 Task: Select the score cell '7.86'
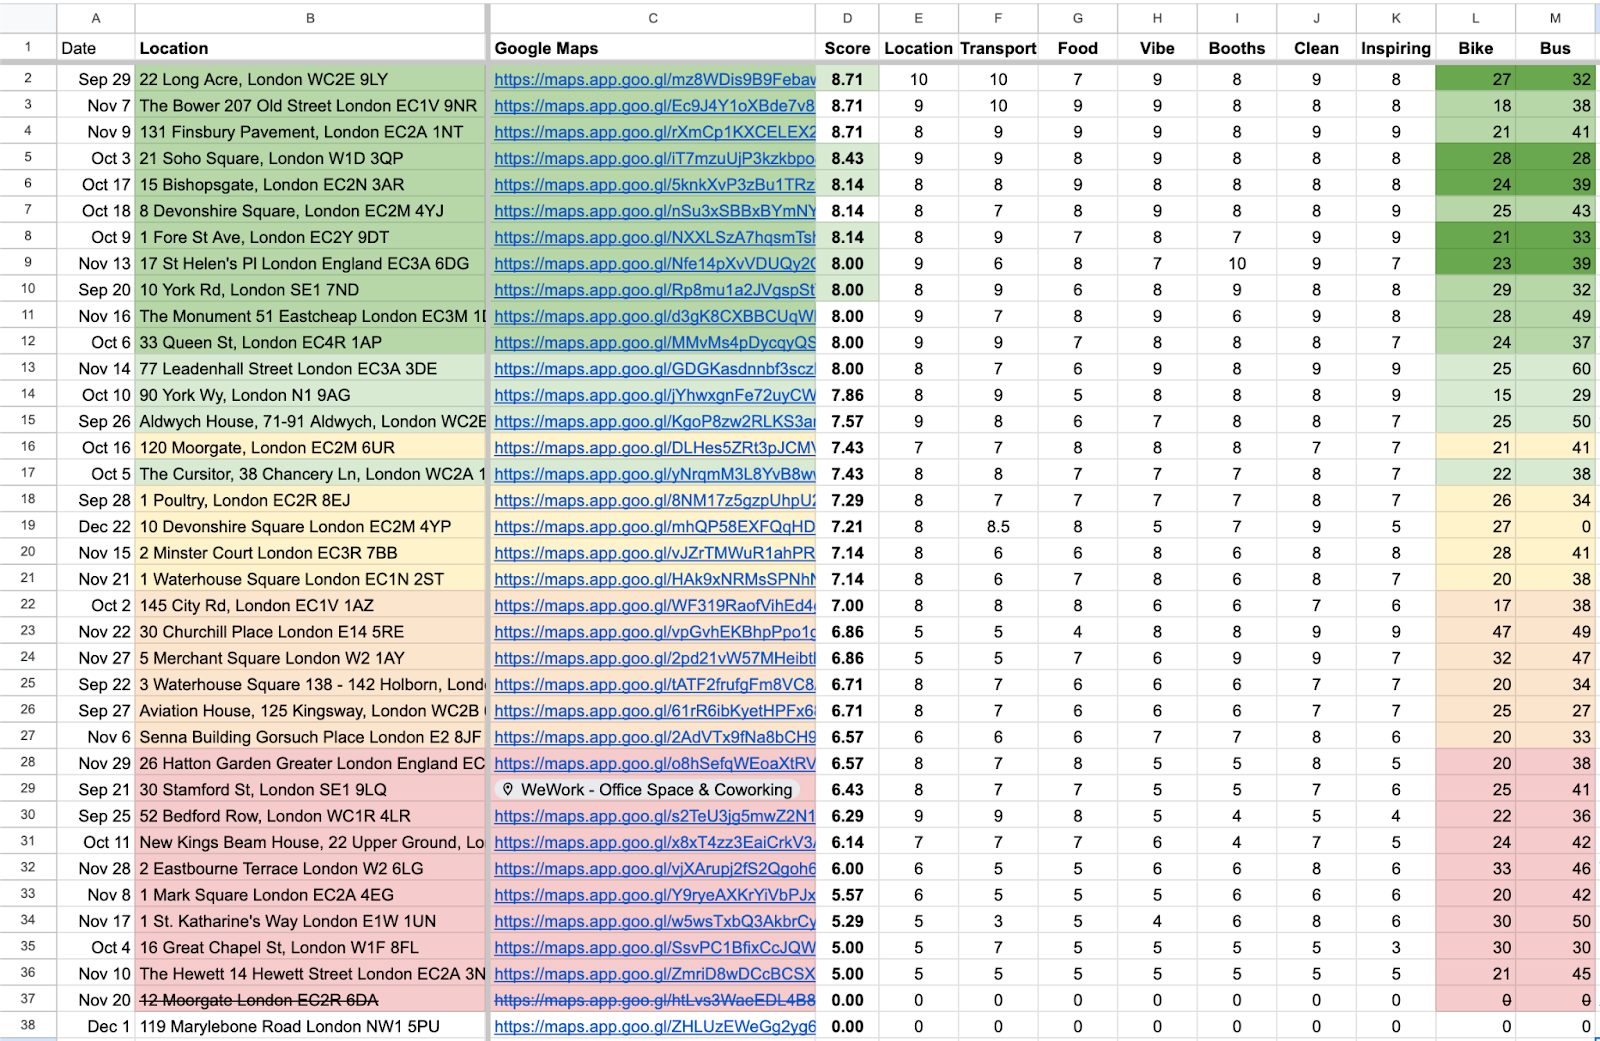click(x=847, y=395)
